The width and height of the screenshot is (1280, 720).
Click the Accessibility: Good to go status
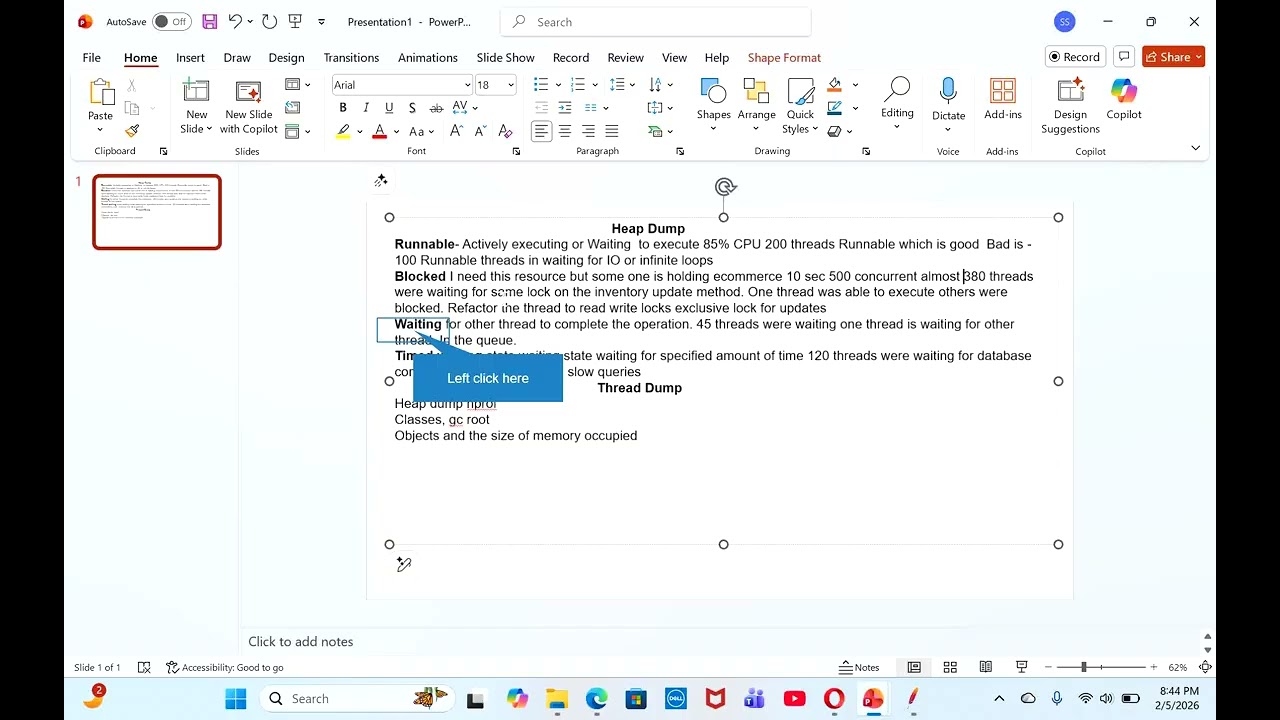pos(225,667)
